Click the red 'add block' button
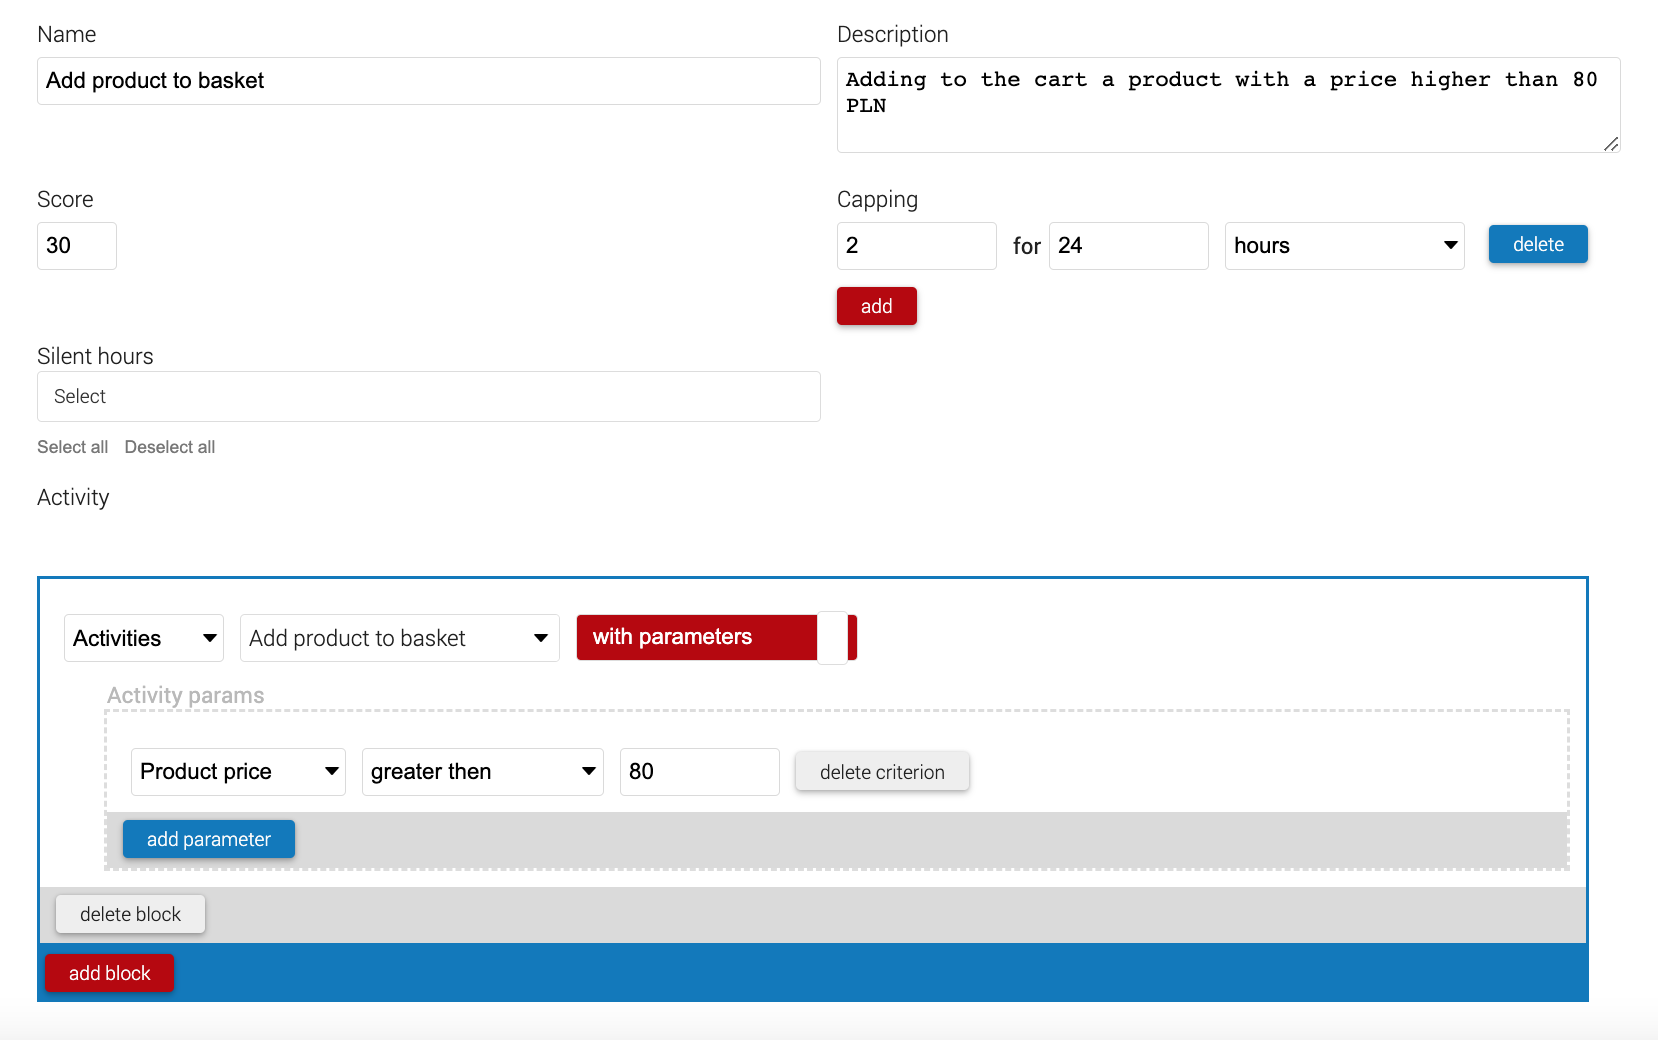The width and height of the screenshot is (1658, 1040). pyautogui.click(x=110, y=973)
